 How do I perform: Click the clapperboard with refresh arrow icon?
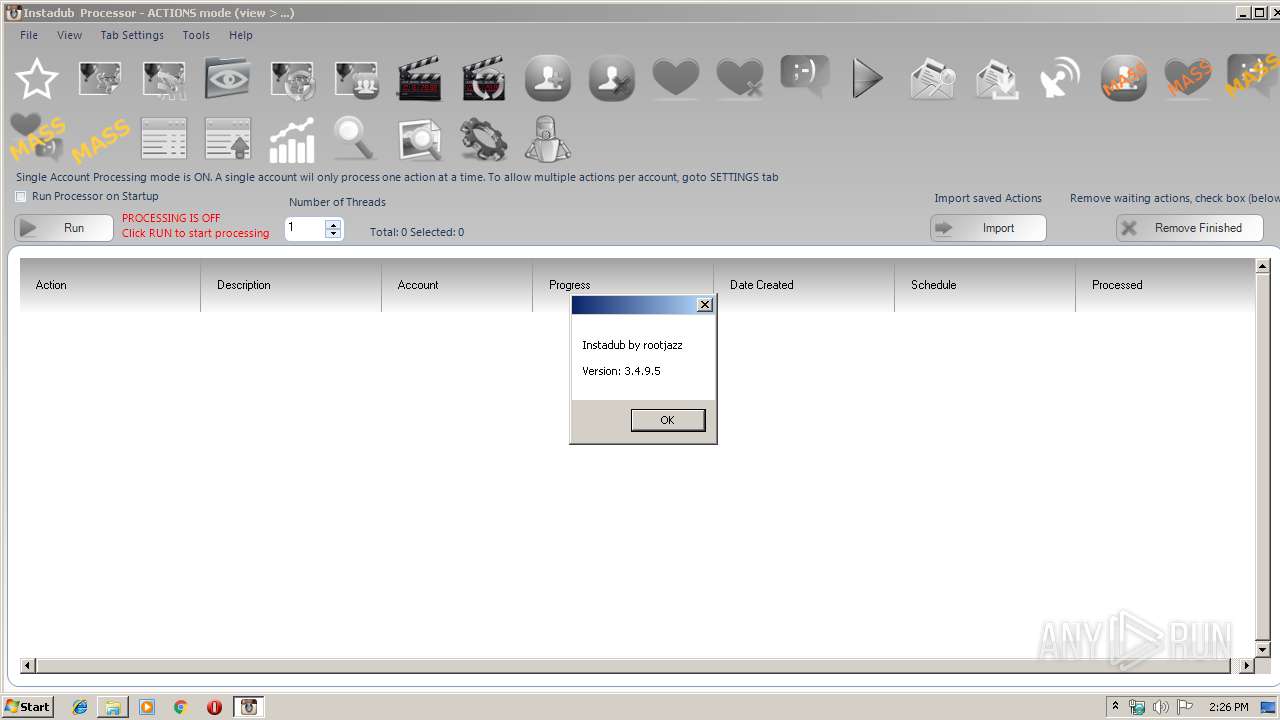(484, 78)
